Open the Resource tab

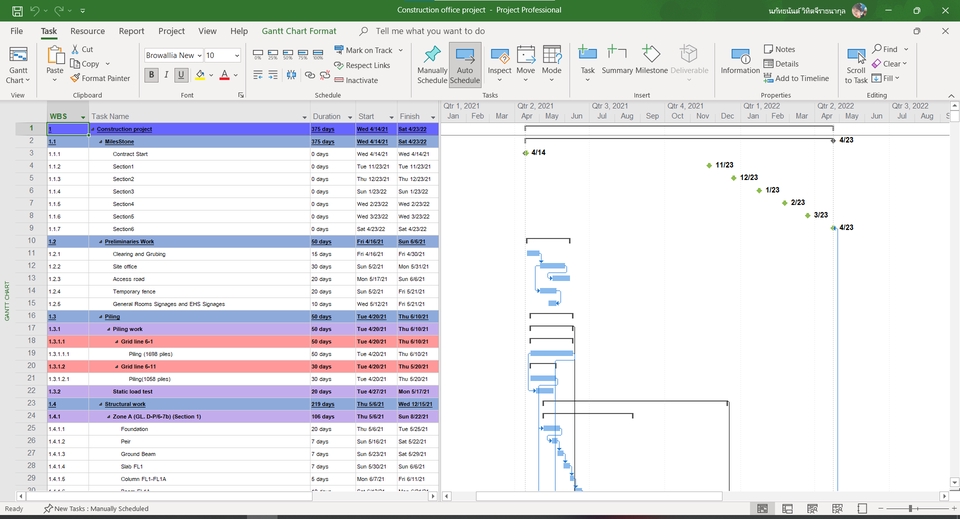[88, 31]
